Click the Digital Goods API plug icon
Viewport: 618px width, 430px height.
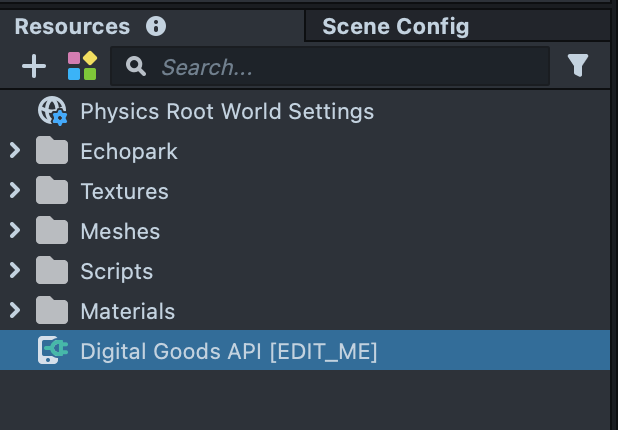[52, 351]
